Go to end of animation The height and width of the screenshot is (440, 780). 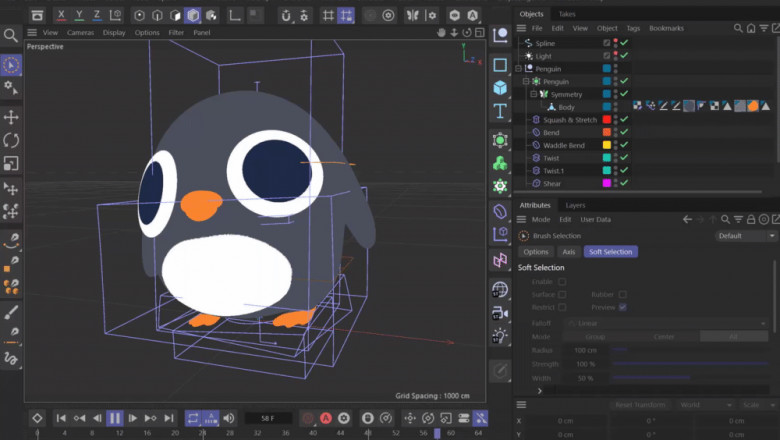pyautogui.click(x=169, y=418)
